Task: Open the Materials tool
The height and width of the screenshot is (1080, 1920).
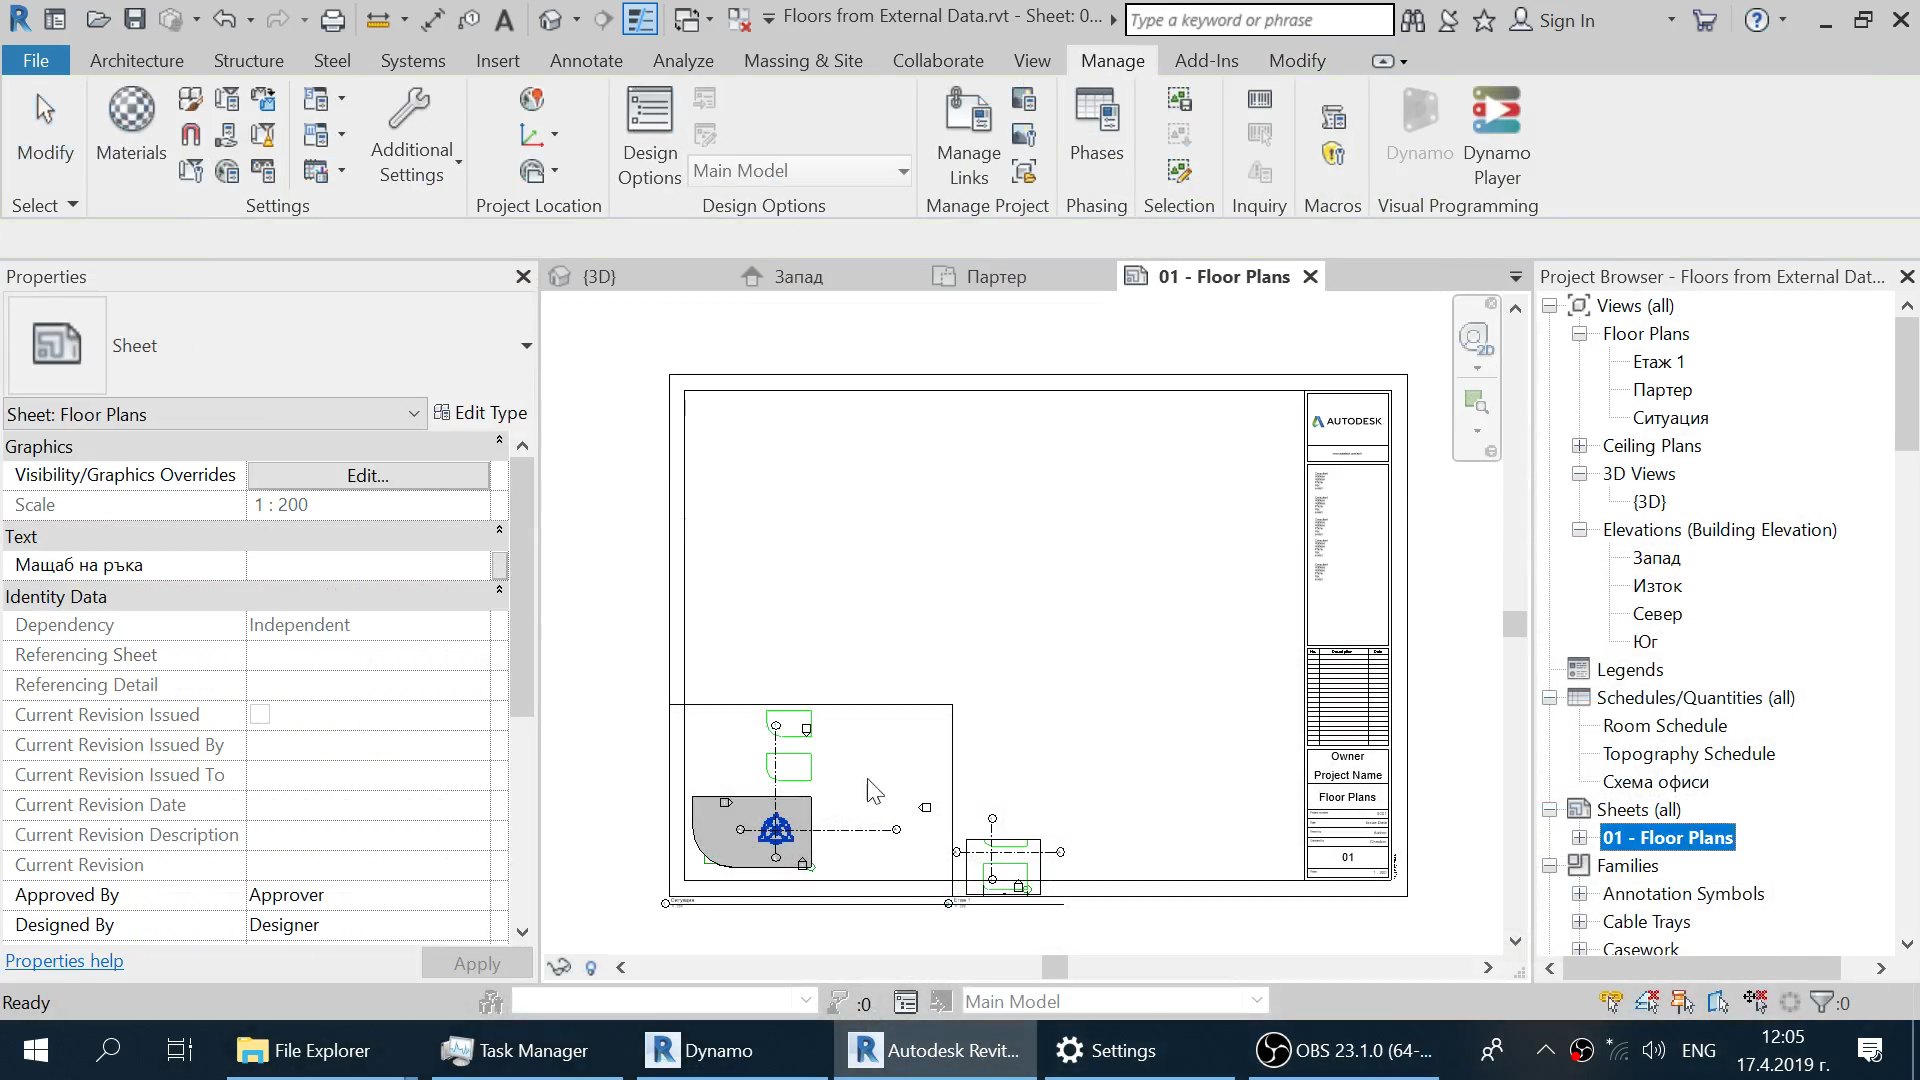Action: (131, 124)
